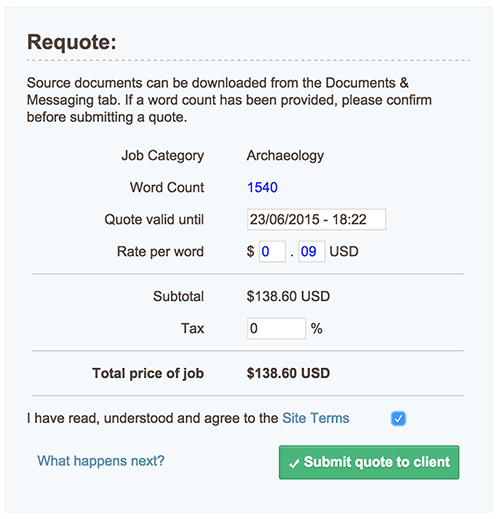Click the blue word count 1540
This screenshot has width=500, height=519.
click(x=262, y=187)
